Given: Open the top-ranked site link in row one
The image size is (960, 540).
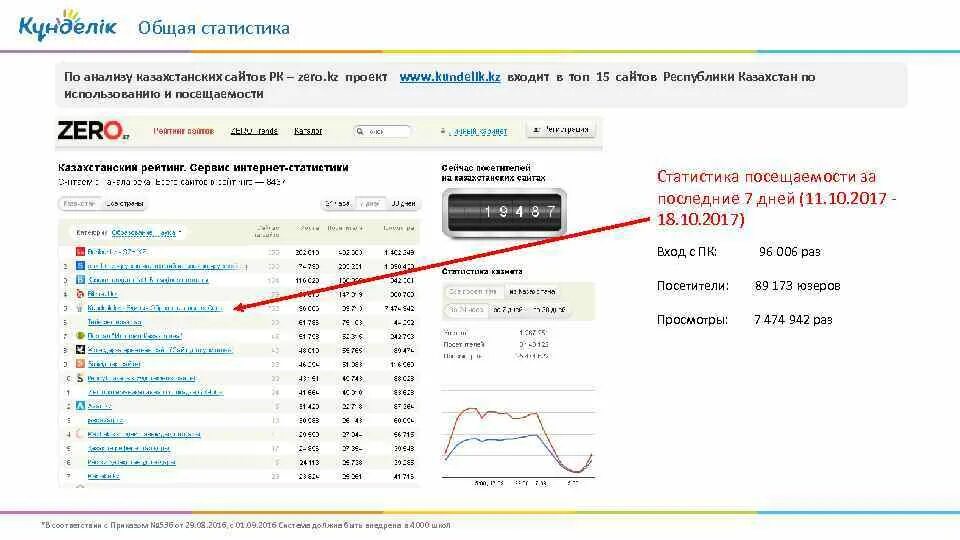Looking at the screenshot, I should click(118, 252).
